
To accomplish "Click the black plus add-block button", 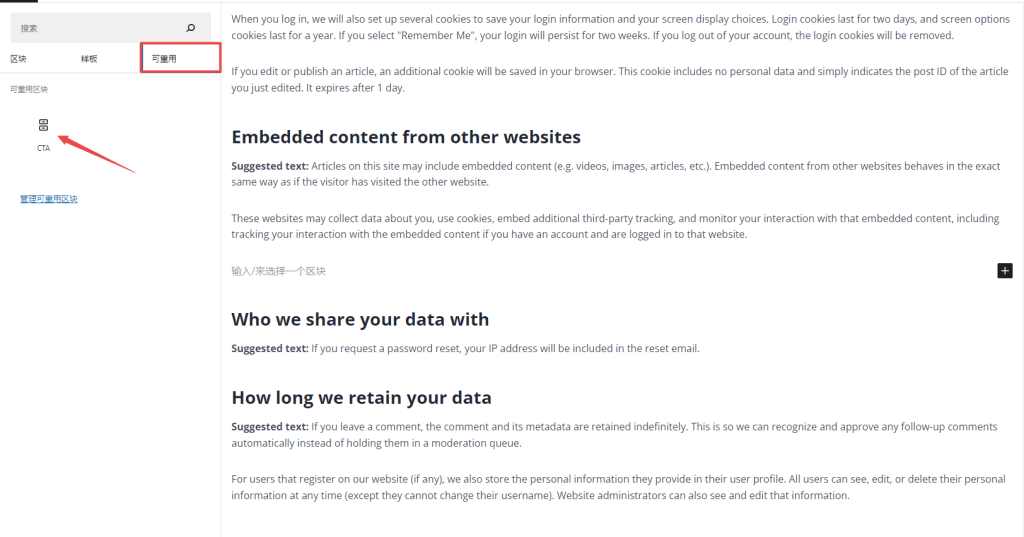I will [x=1004, y=270].
